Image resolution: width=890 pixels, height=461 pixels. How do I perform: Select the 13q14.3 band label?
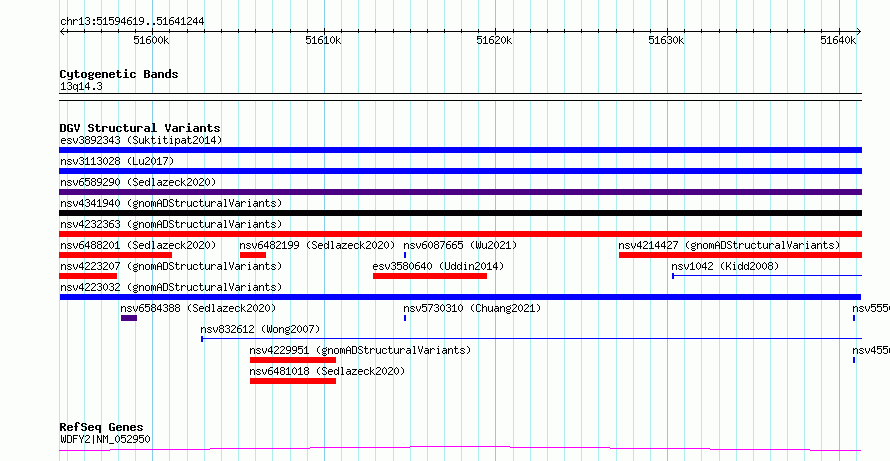click(x=81, y=87)
